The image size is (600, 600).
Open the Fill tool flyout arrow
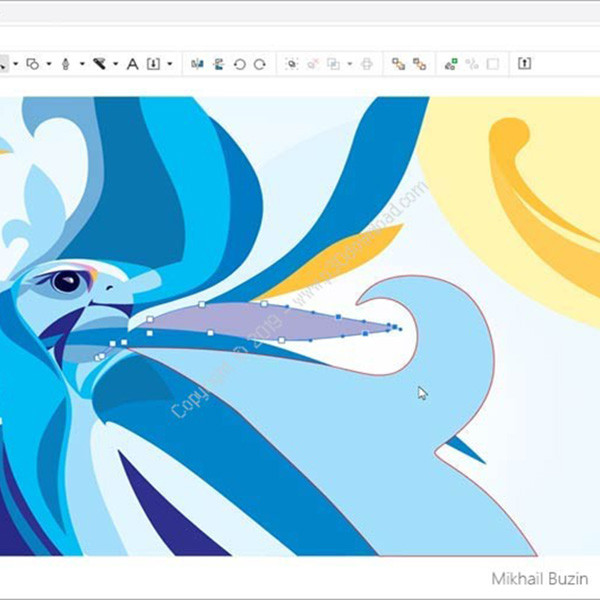[x=116, y=64]
